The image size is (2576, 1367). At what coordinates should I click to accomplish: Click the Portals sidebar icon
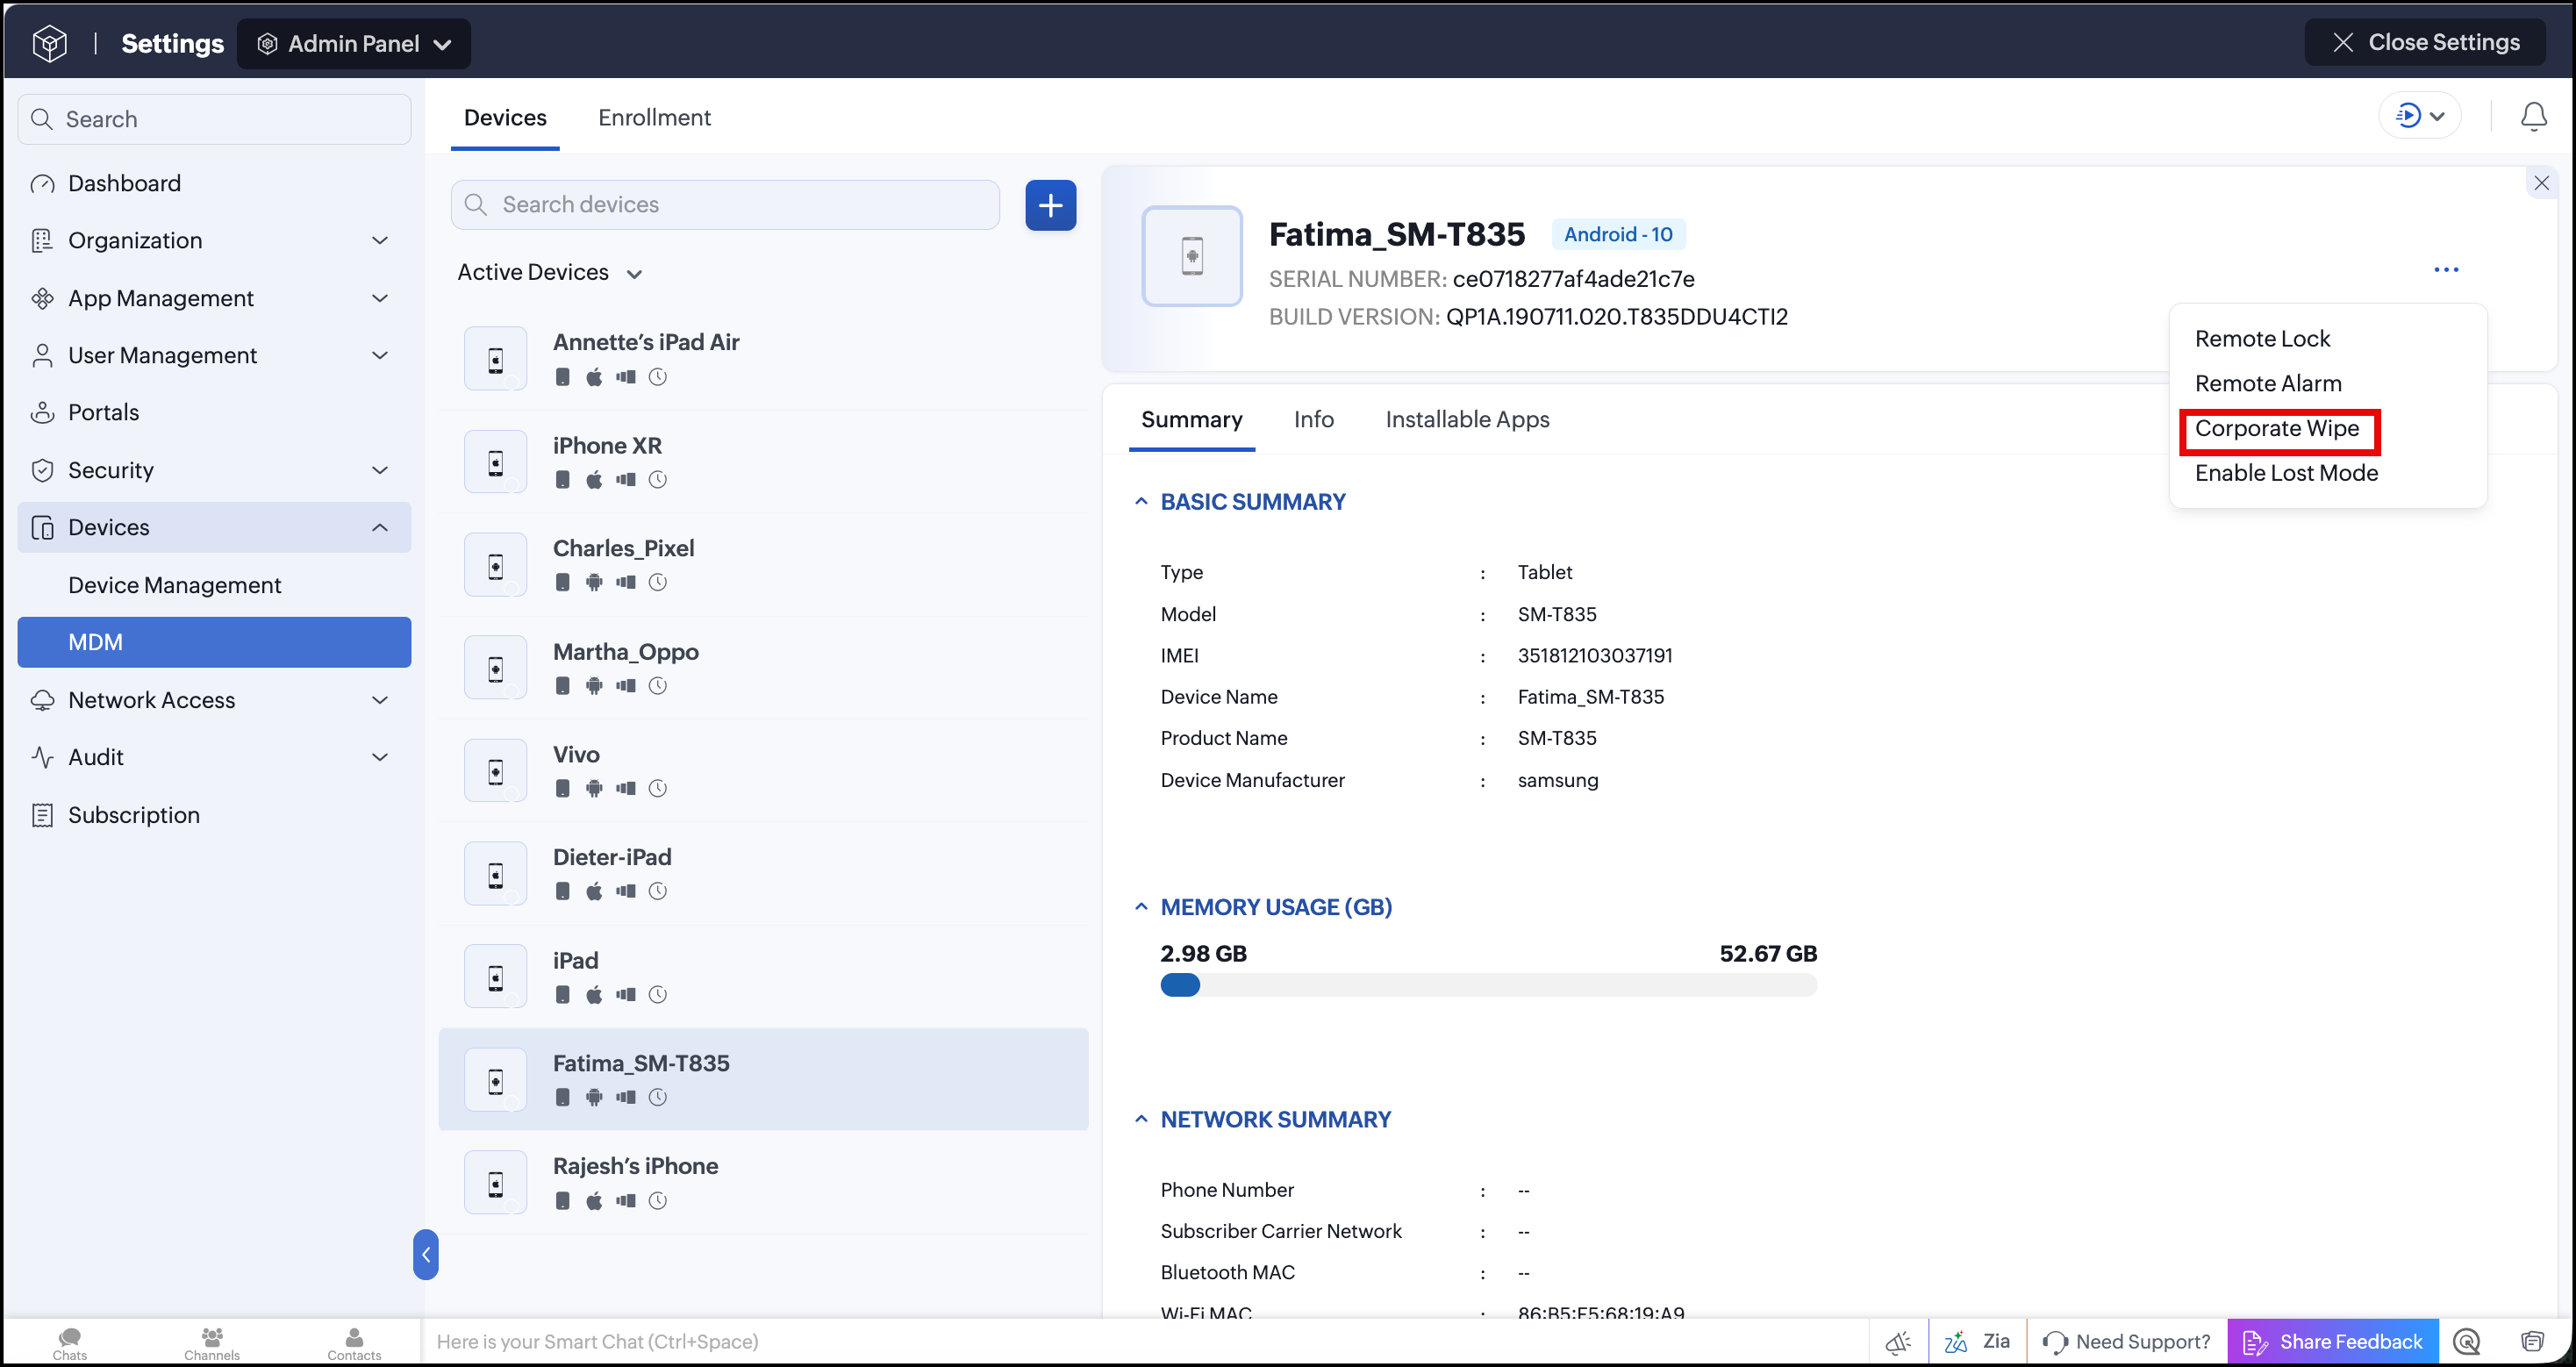[42, 413]
